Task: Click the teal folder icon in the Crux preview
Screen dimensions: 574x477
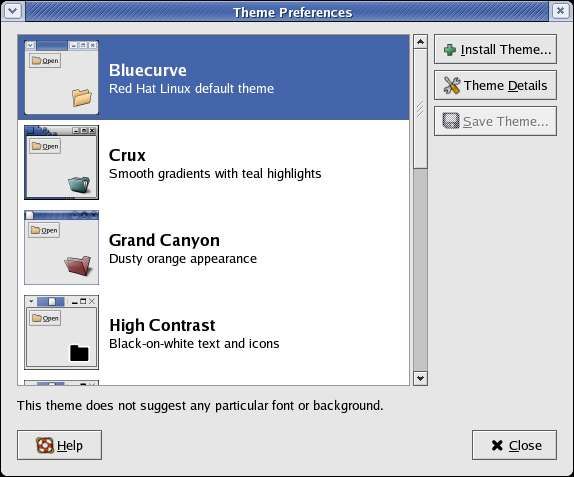Action: (79, 185)
